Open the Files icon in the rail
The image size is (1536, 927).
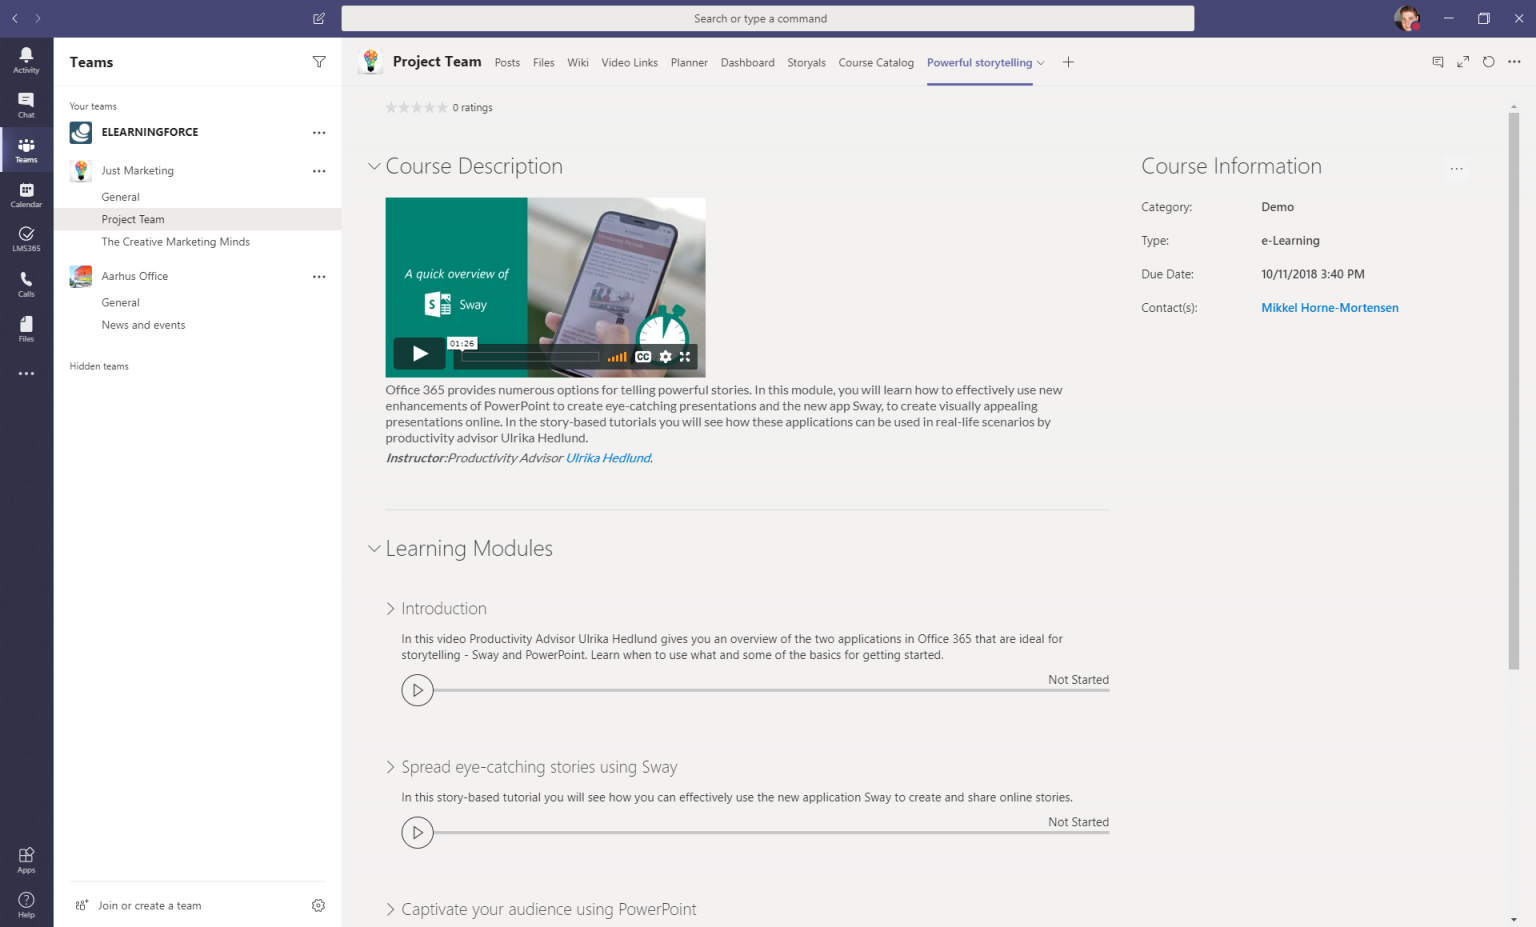[x=26, y=329]
